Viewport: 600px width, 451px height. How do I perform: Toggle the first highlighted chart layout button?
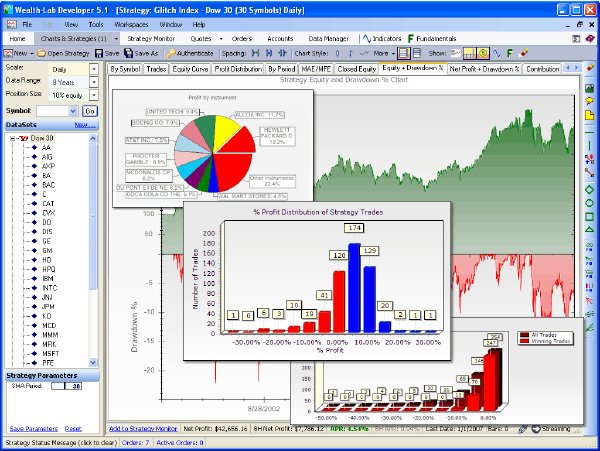(403, 53)
